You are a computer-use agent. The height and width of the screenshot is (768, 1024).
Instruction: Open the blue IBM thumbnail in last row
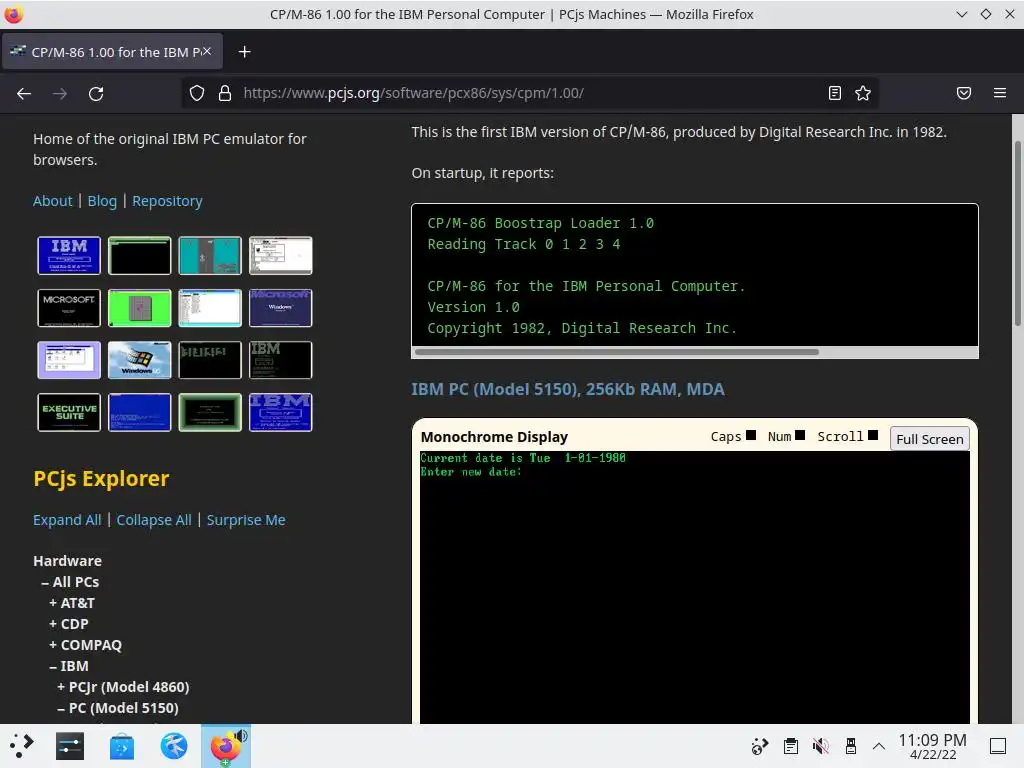click(281, 412)
